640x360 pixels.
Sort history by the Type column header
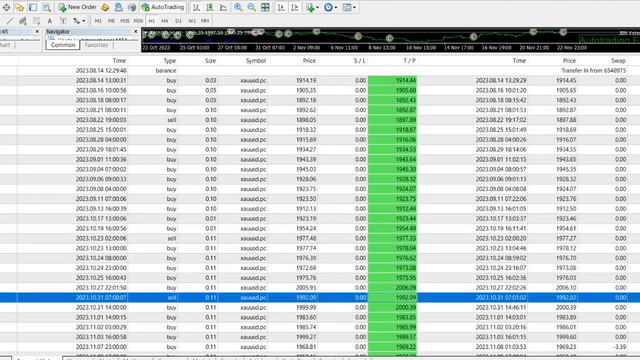pyautogui.click(x=169, y=60)
